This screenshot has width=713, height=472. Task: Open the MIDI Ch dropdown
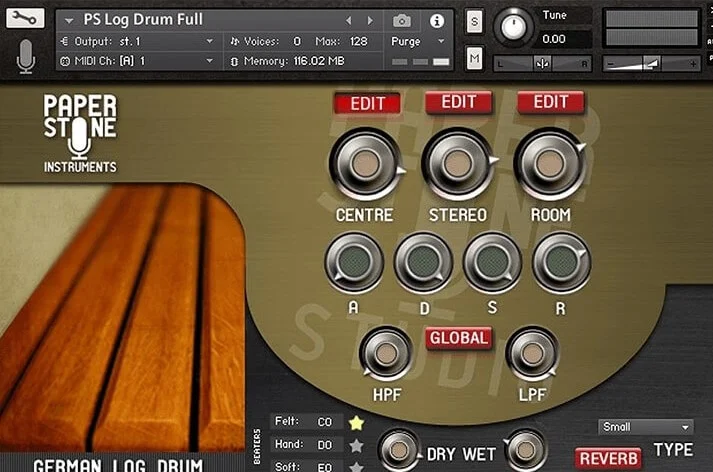pyautogui.click(x=139, y=61)
